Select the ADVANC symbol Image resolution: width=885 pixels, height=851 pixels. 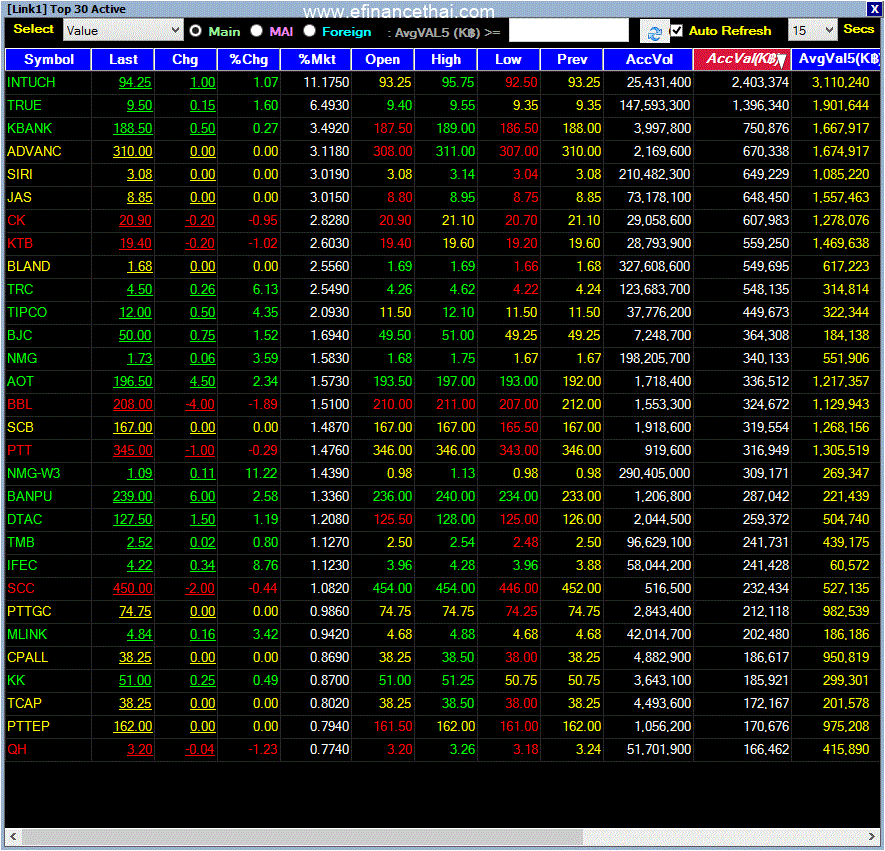pos(34,152)
